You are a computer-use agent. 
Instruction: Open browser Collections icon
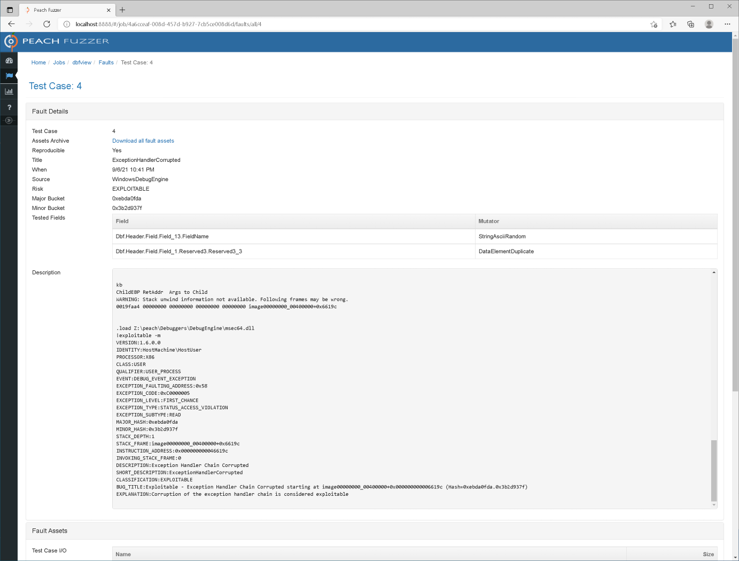coord(690,24)
